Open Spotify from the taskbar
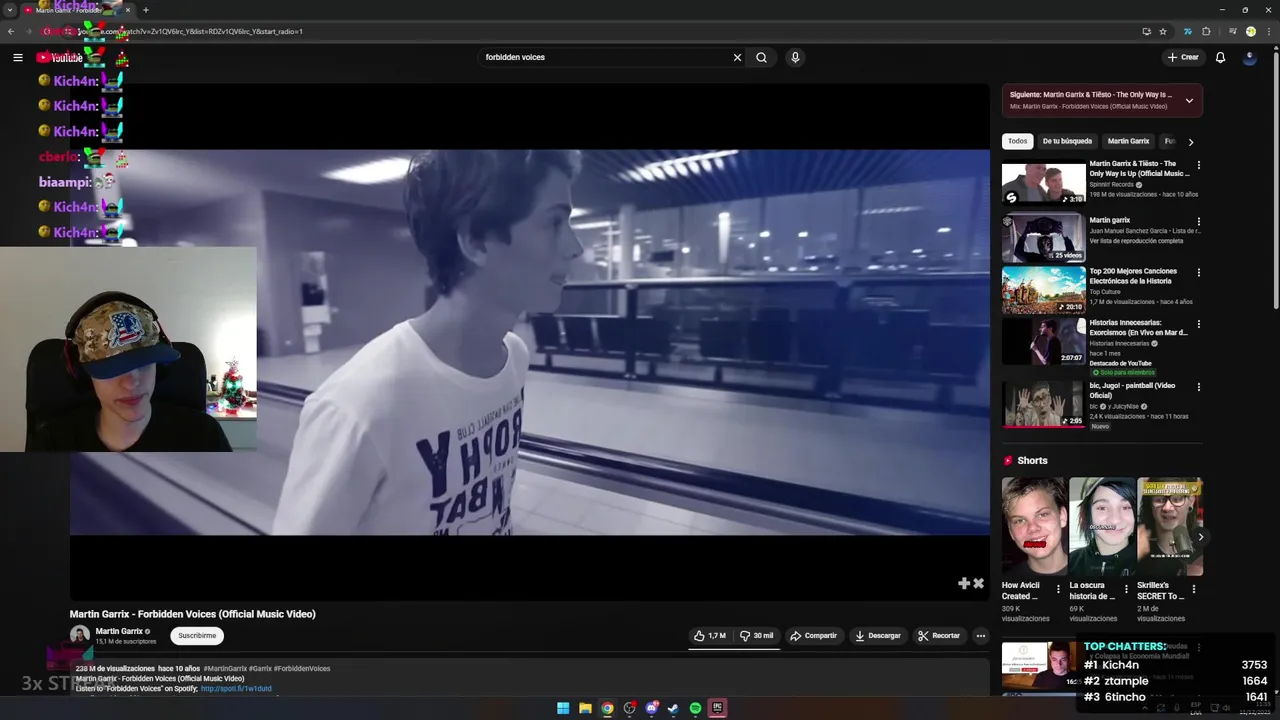Viewport: 1280px width, 720px height. point(695,708)
